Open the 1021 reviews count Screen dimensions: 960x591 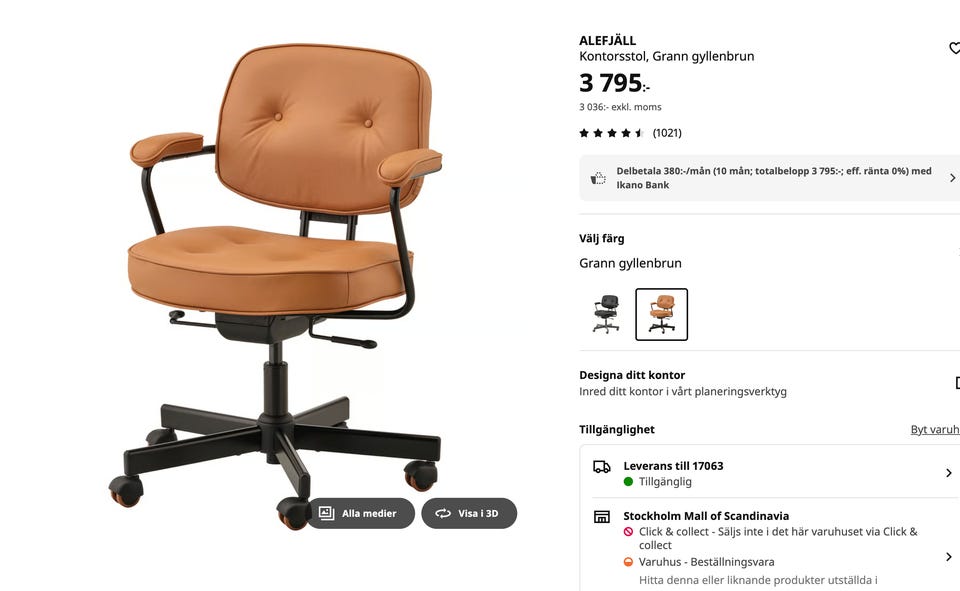pyautogui.click(x=667, y=133)
